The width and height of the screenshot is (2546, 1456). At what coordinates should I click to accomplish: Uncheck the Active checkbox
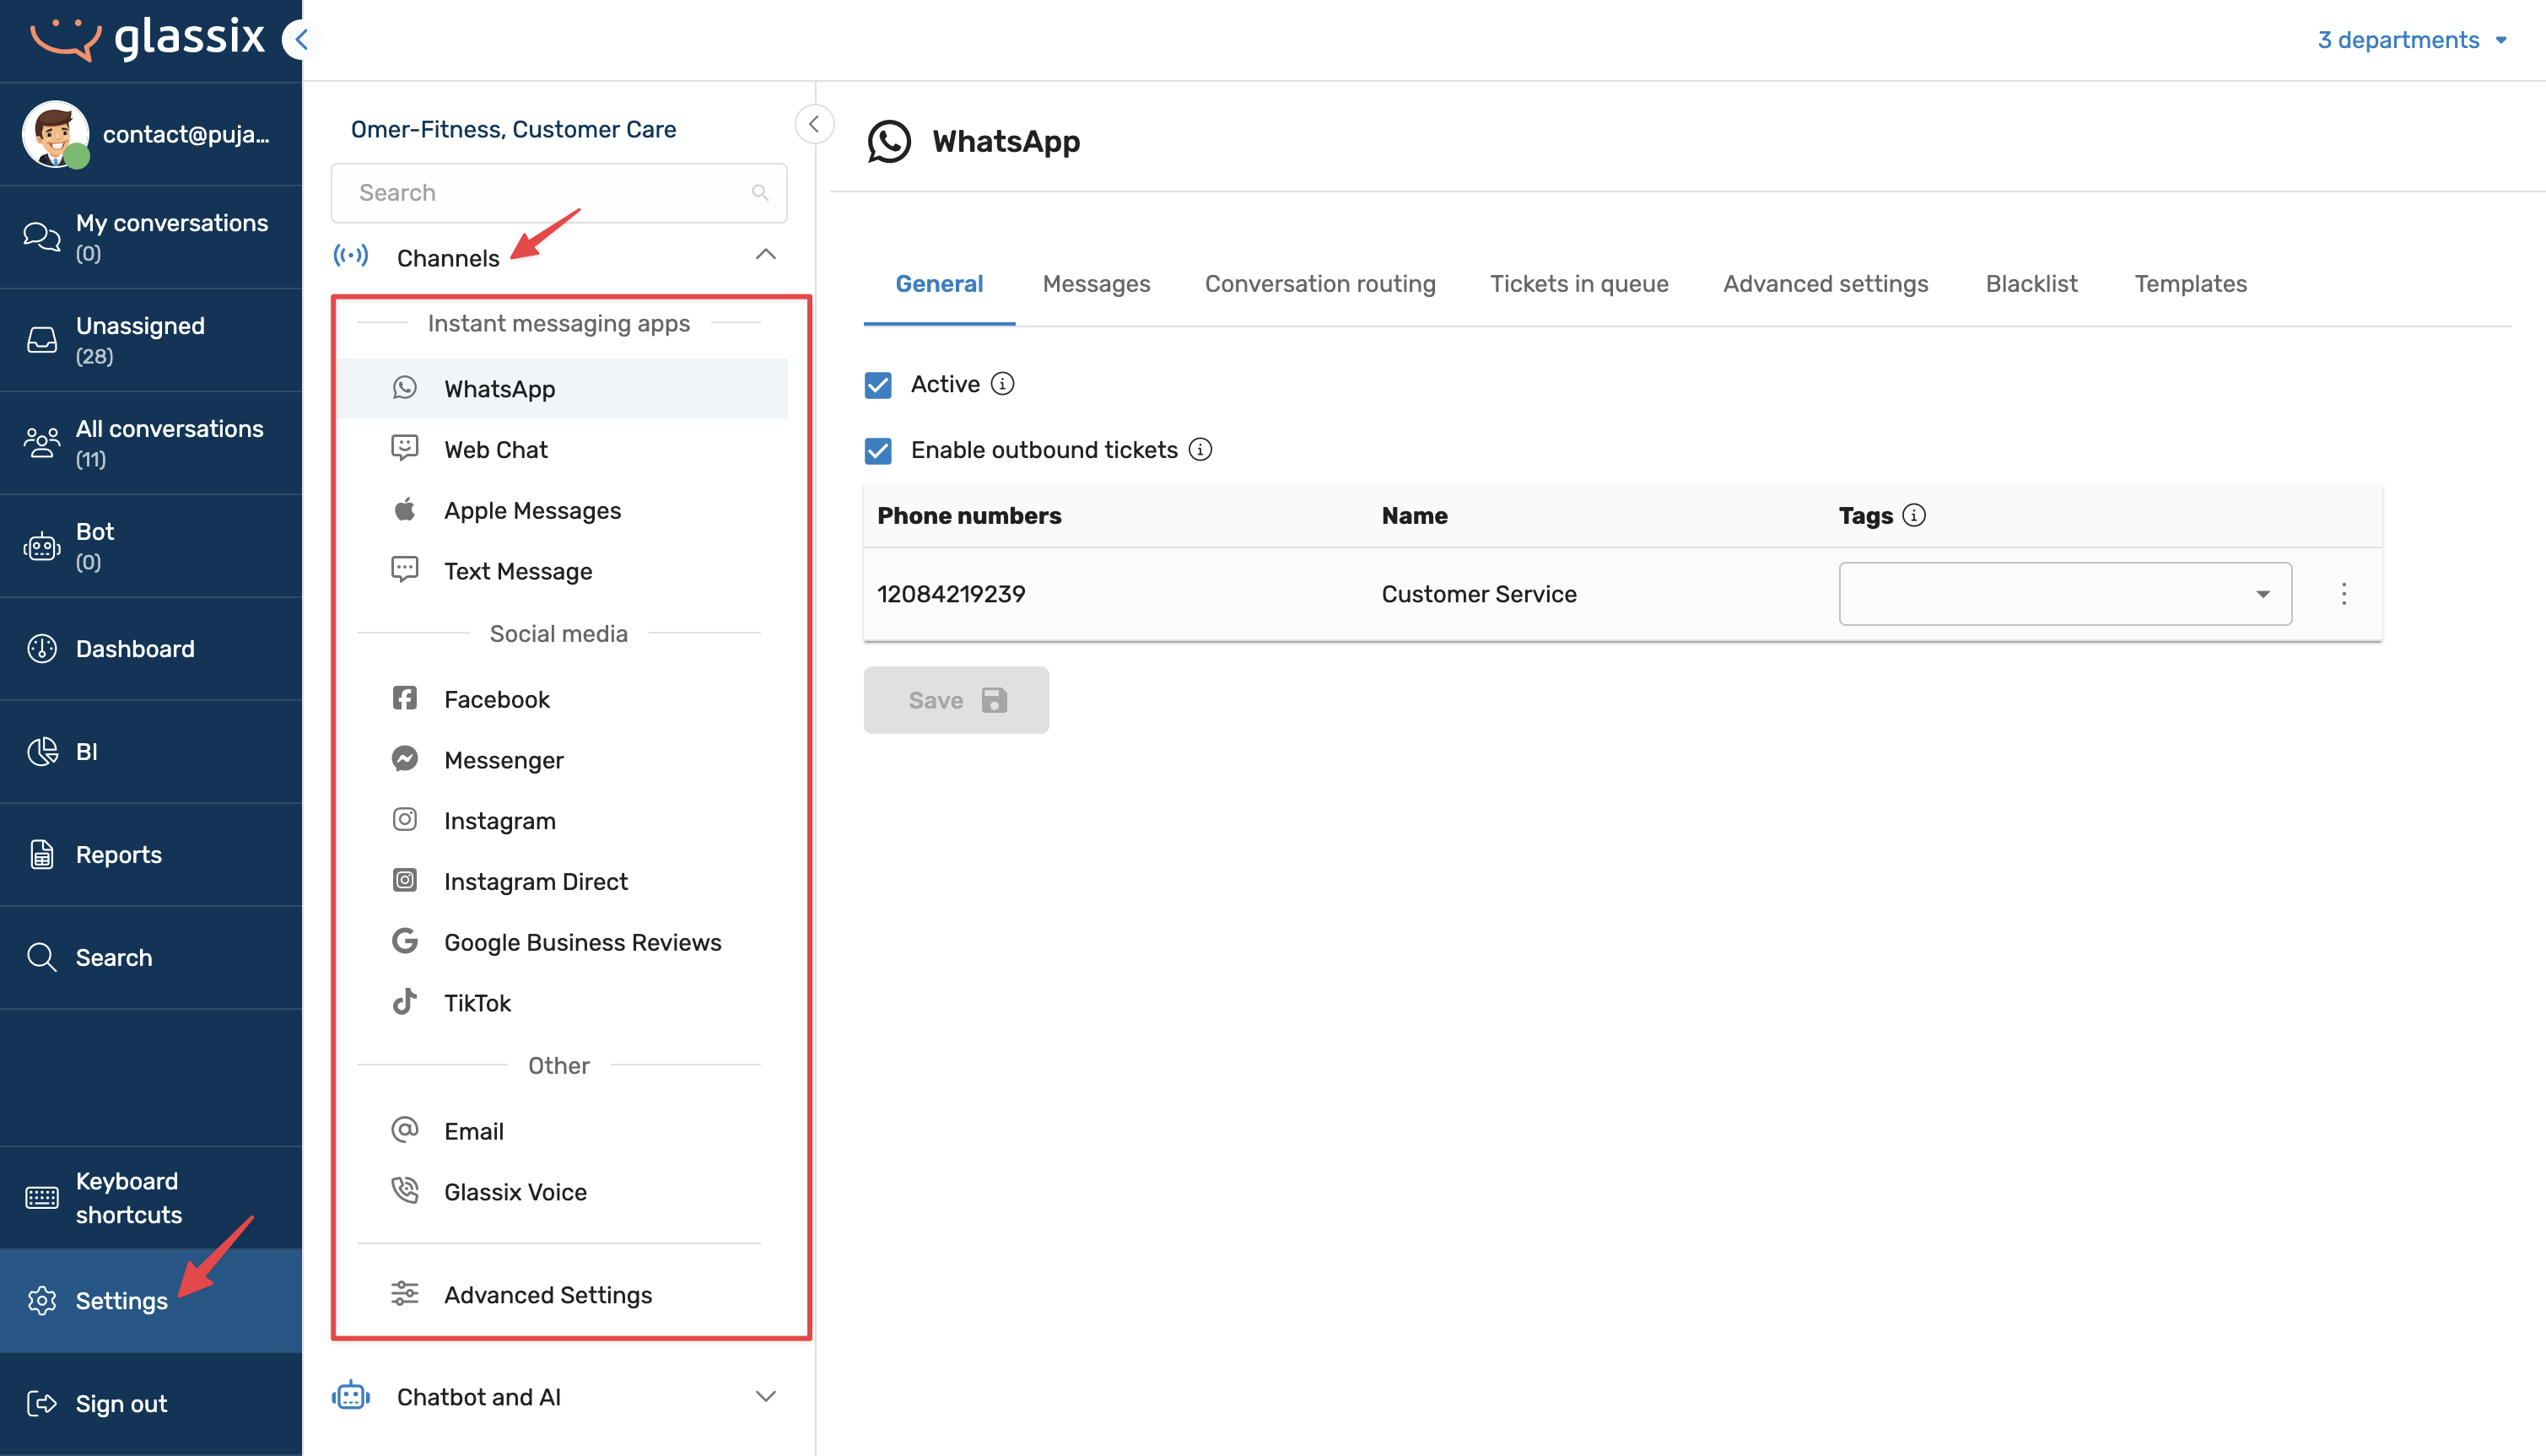pos(878,385)
